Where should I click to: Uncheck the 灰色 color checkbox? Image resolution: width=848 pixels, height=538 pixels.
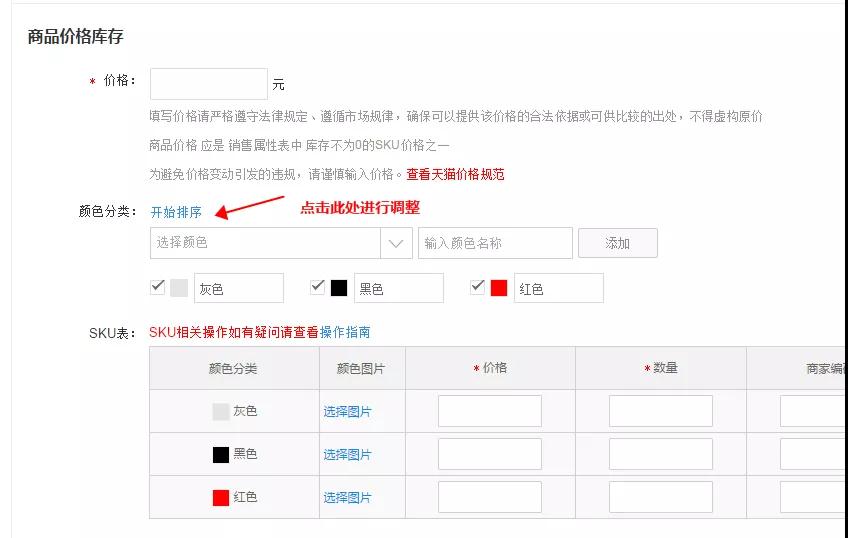tap(157, 287)
